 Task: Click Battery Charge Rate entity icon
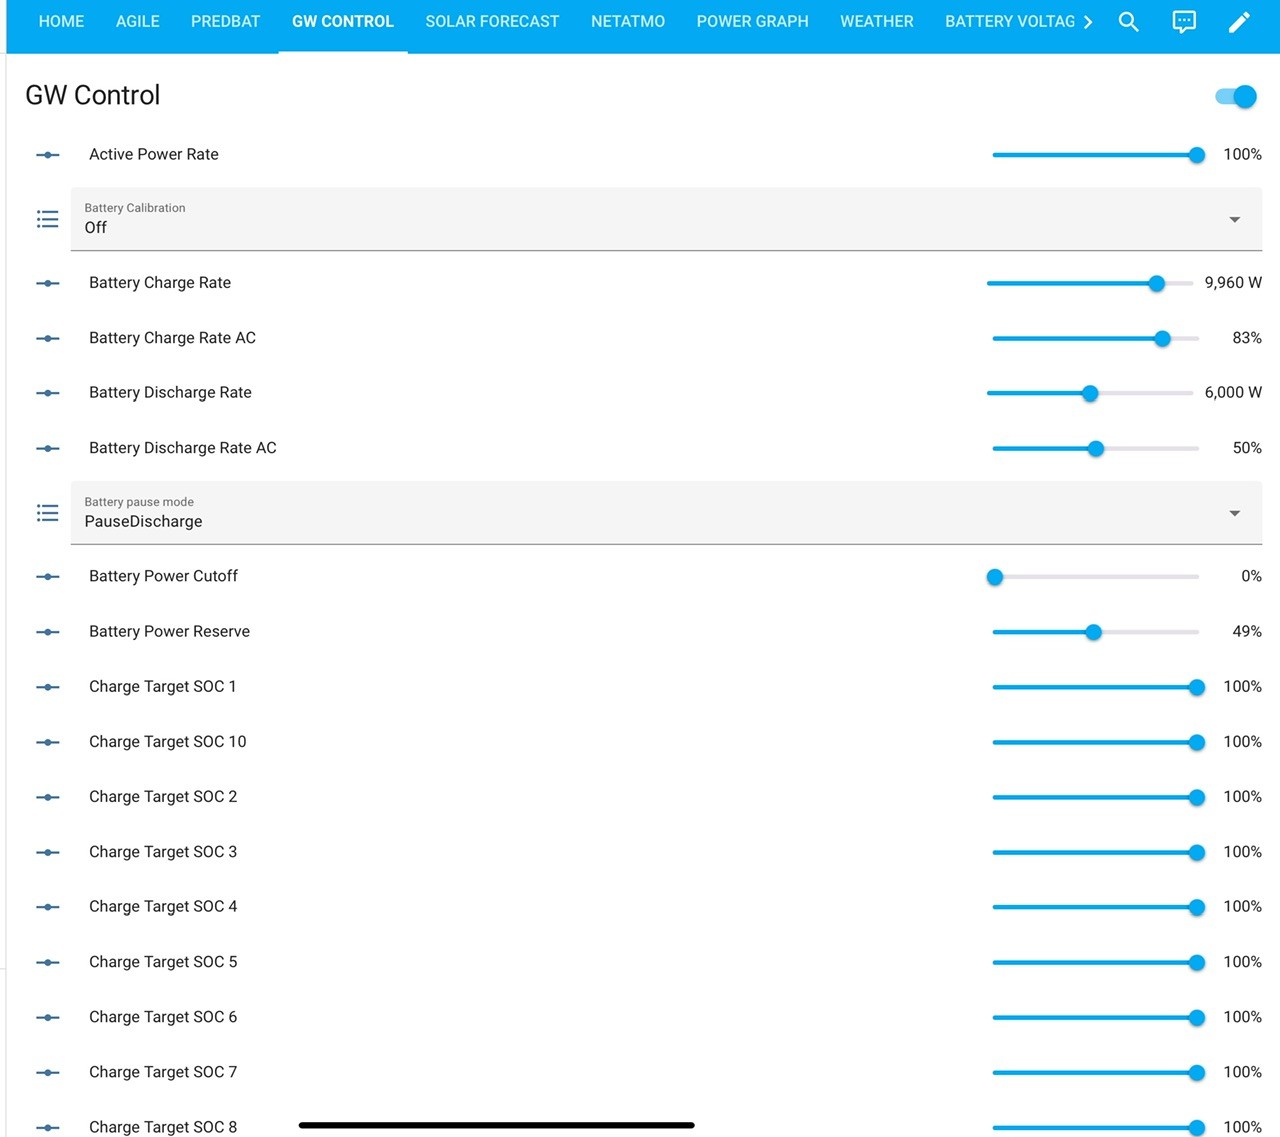coord(48,283)
